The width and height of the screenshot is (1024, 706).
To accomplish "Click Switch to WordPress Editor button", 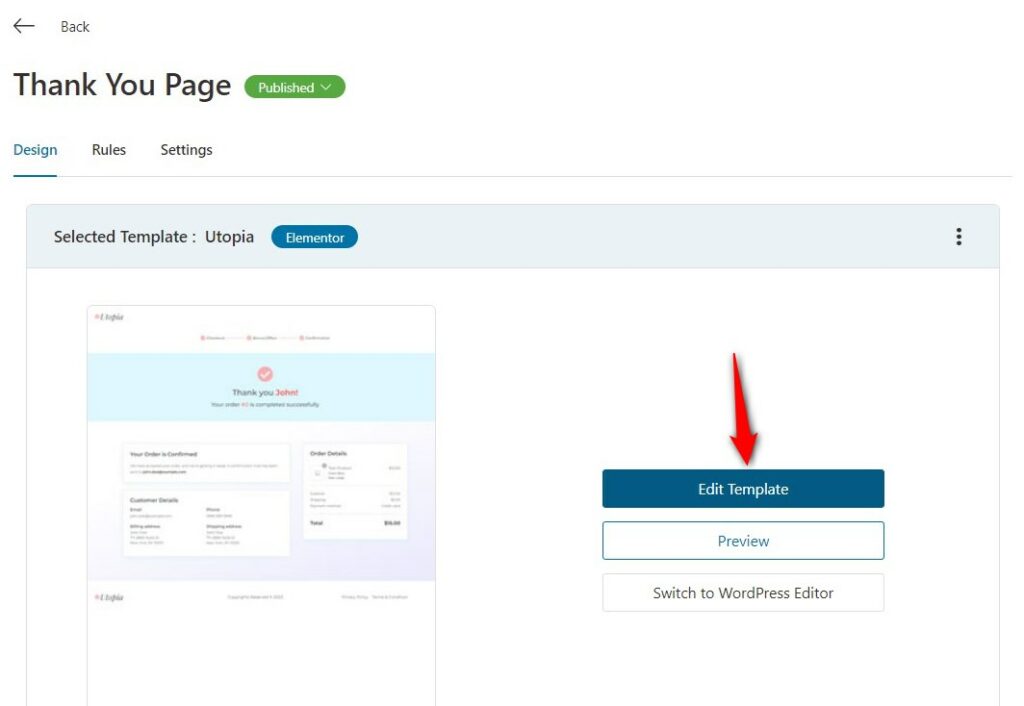I will click(743, 592).
